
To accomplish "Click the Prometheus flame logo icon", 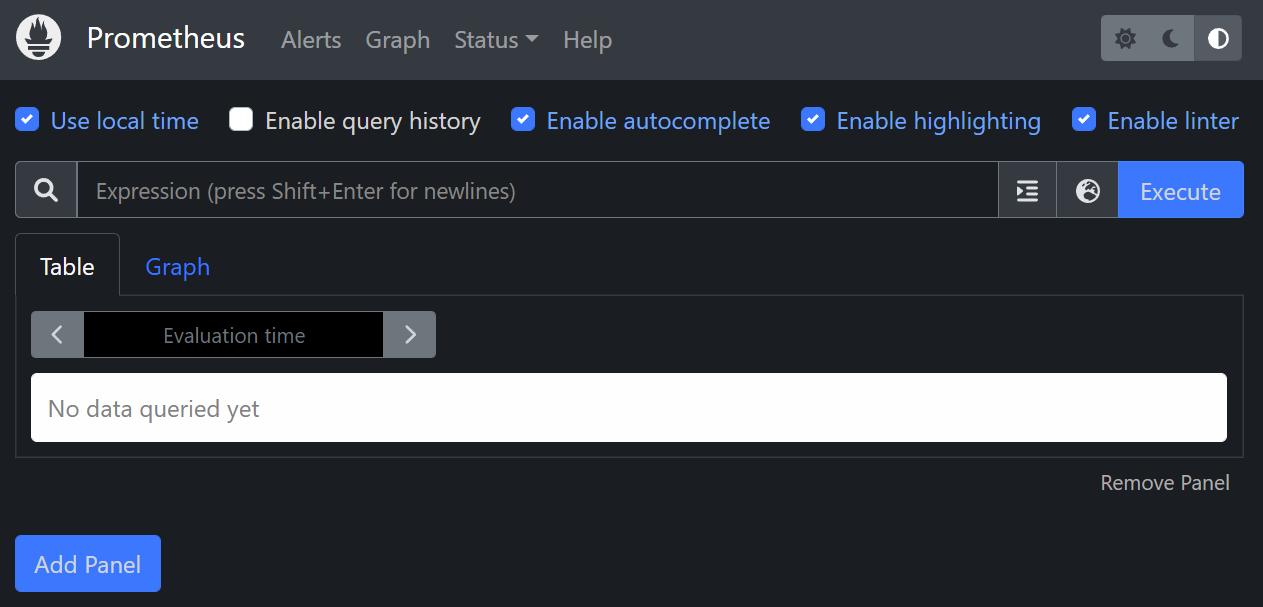I will point(37,37).
